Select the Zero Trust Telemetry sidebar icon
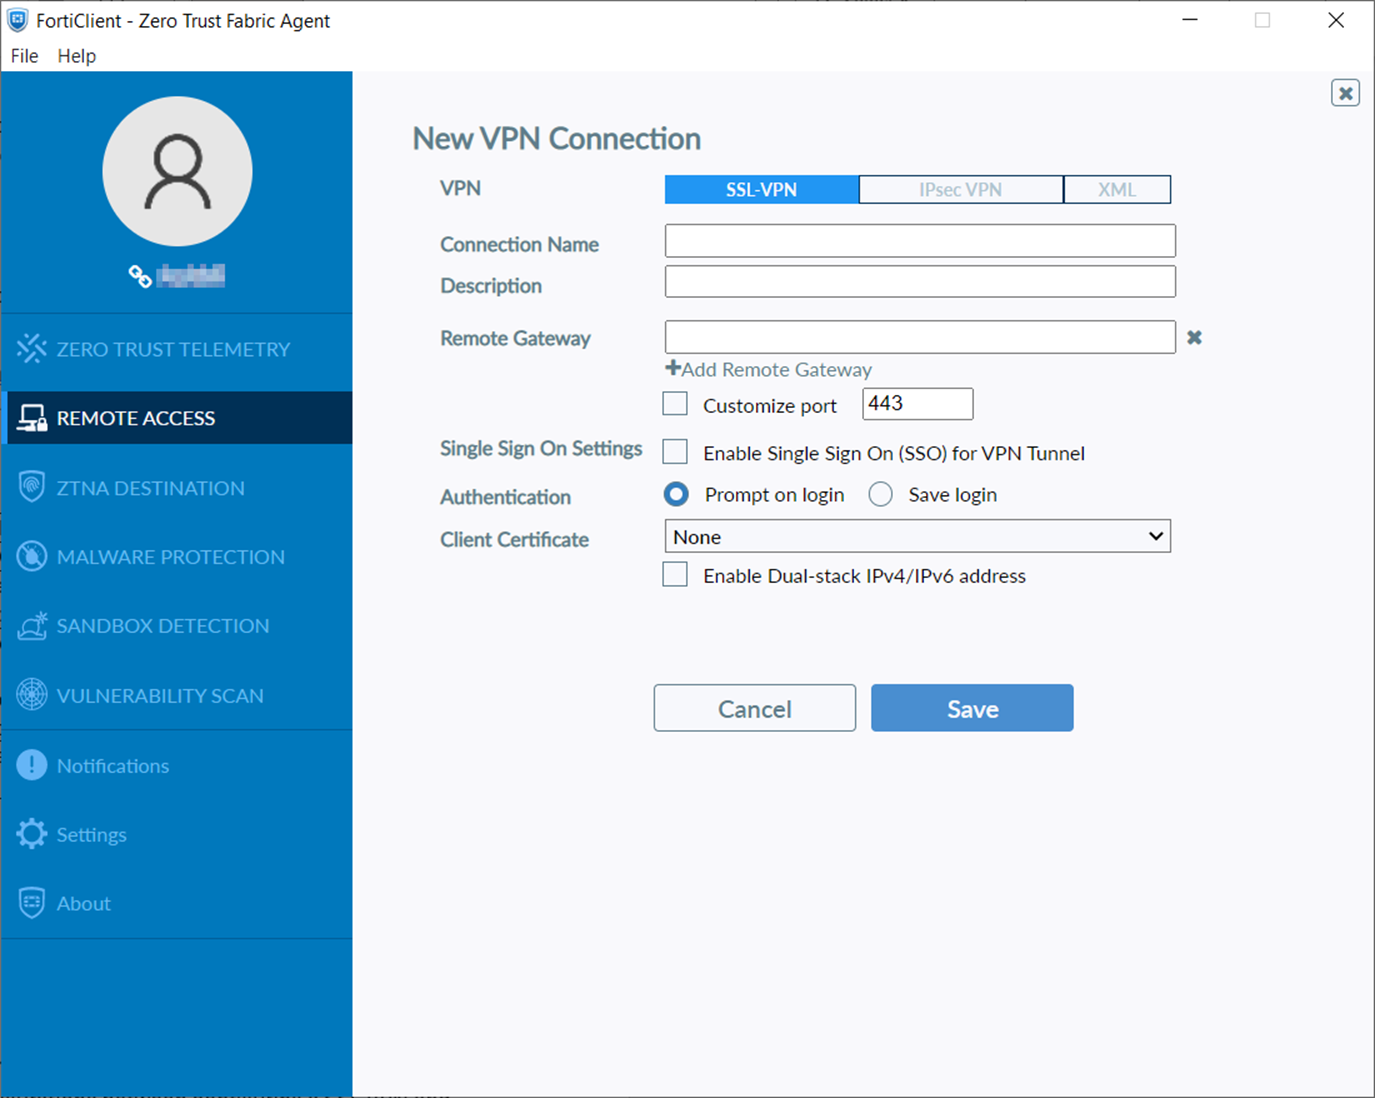Viewport: 1375px width, 1098px height. click(31, 348)
